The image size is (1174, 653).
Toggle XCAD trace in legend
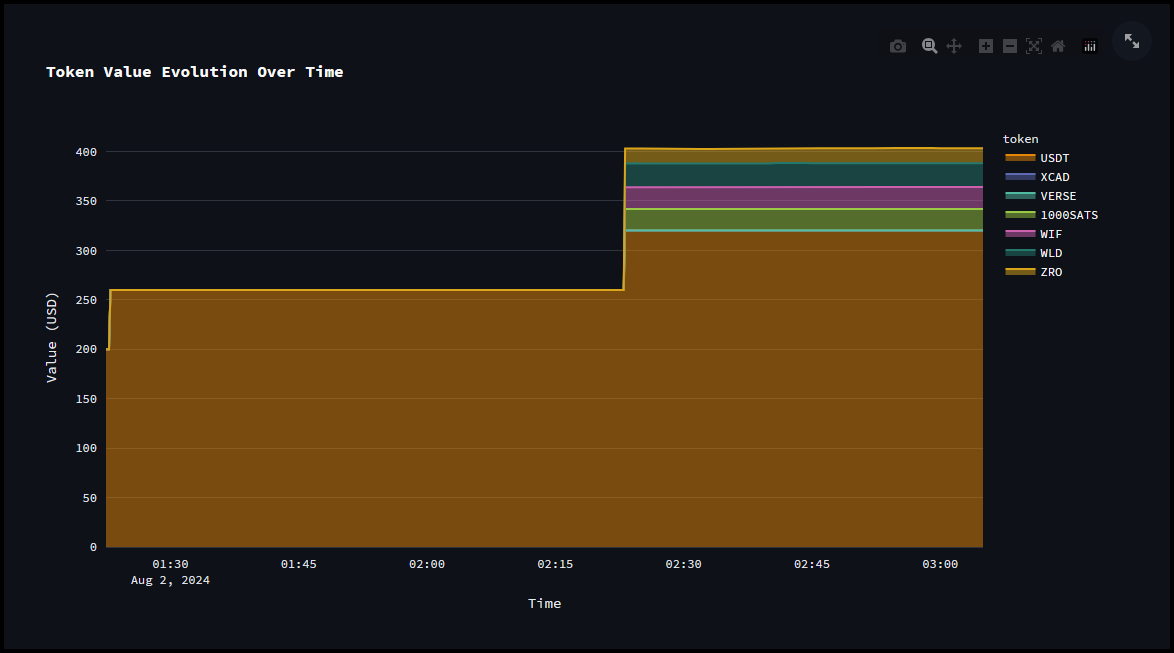[1054, 177]
